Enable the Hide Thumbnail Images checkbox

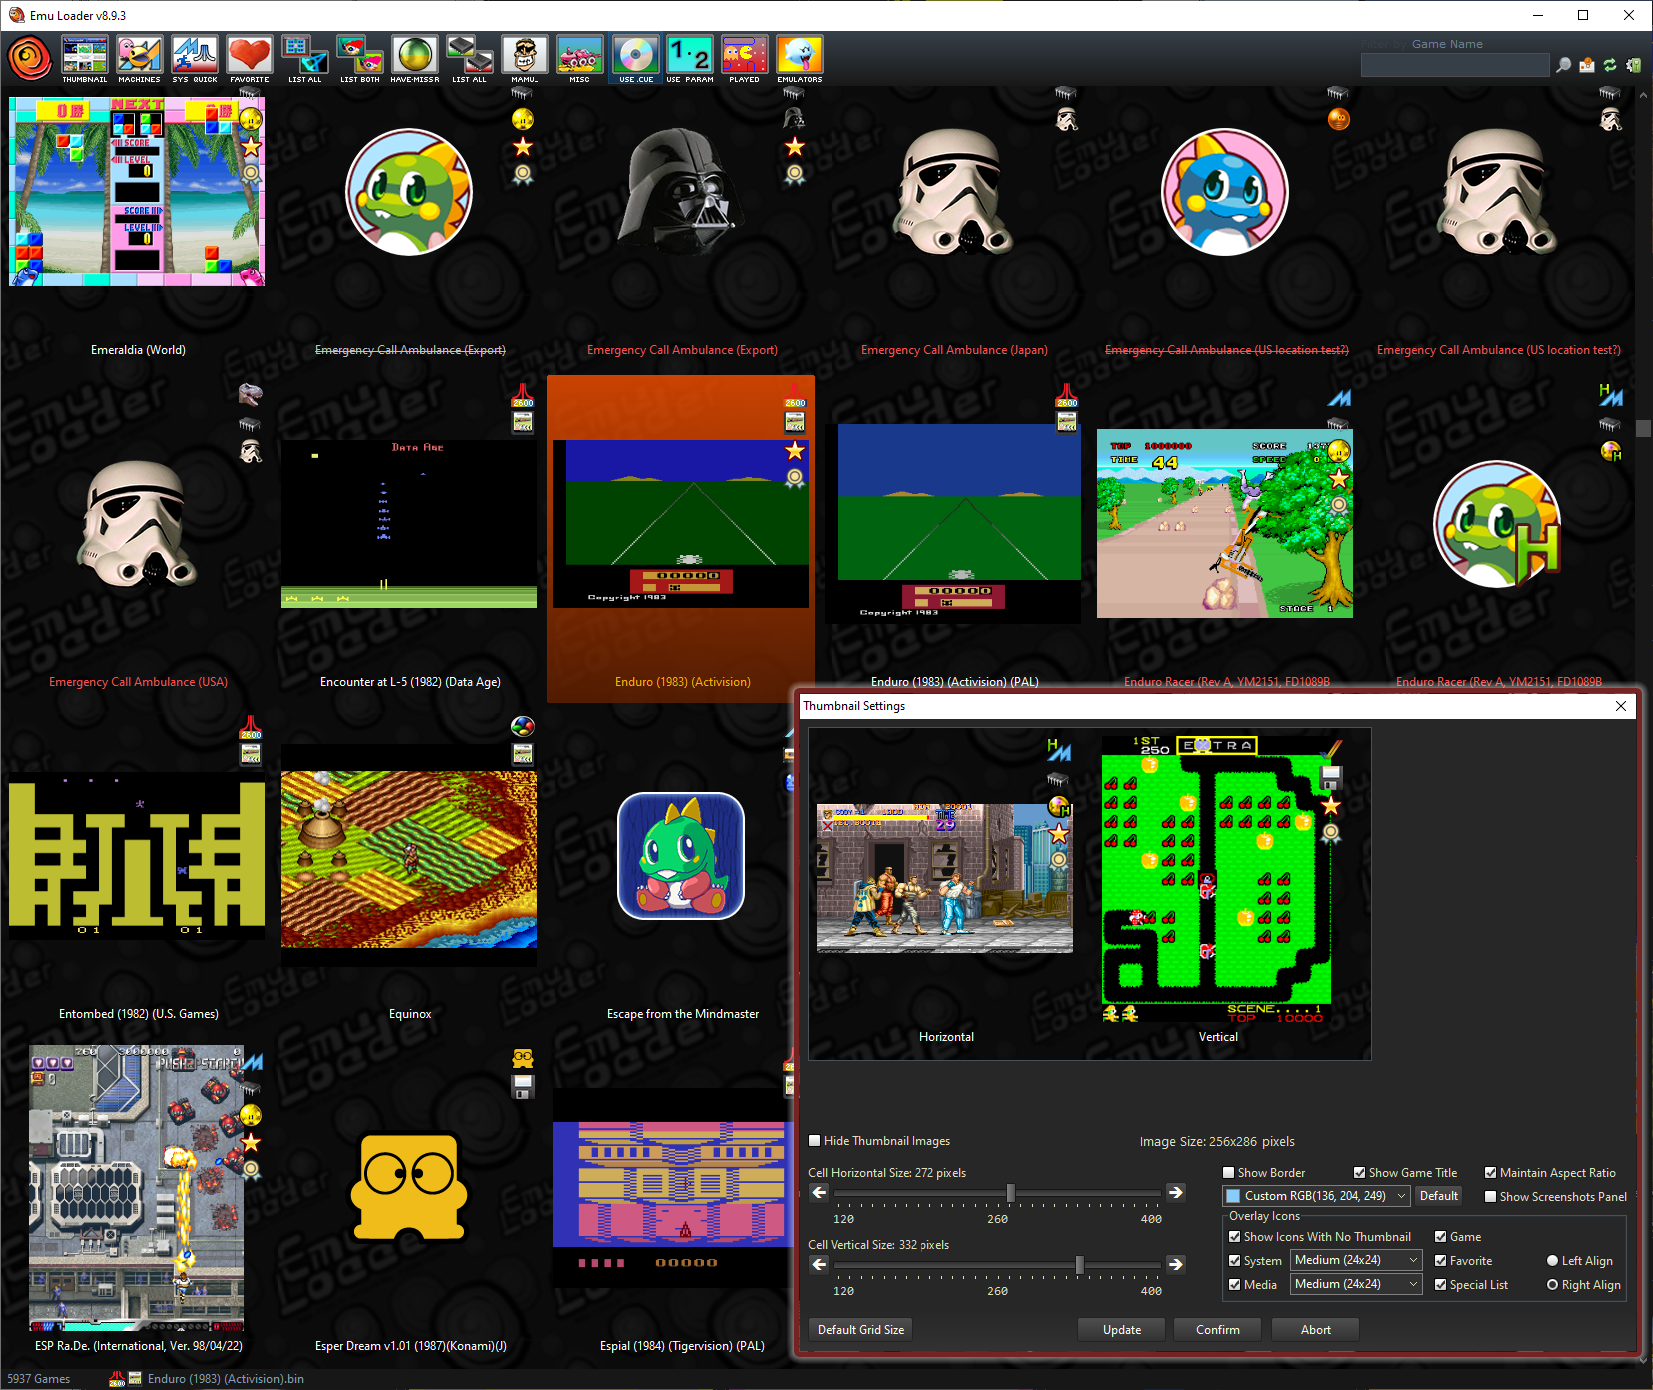(815, 1141)
